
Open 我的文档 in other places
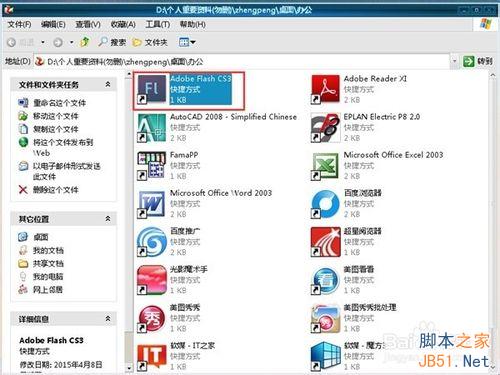point(48,250)
